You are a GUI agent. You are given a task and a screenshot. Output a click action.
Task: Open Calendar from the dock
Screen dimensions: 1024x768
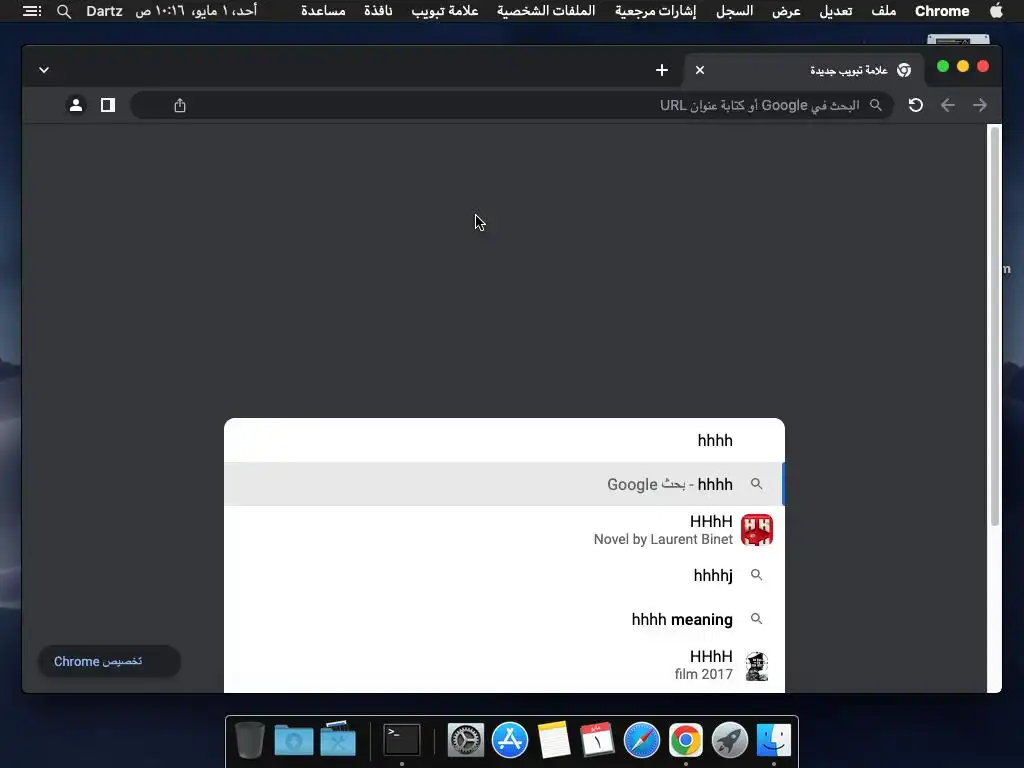point(598,741)
